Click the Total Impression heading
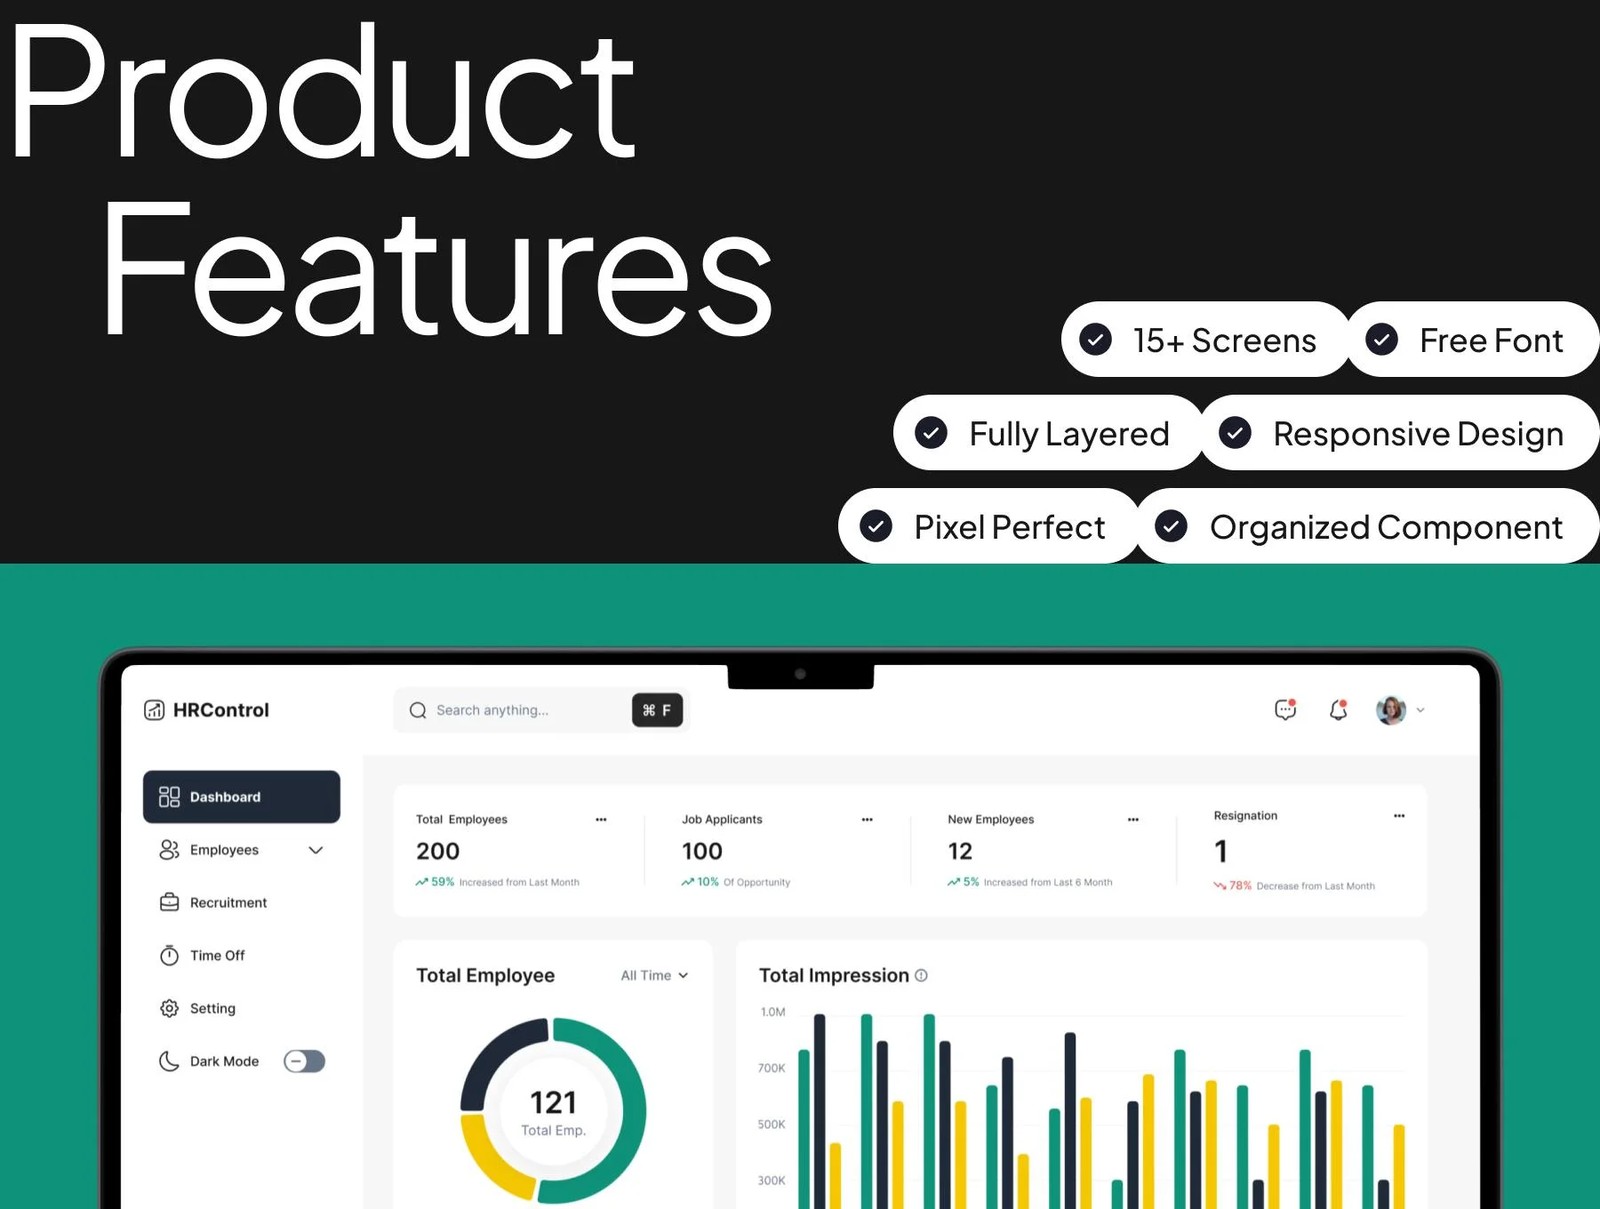This screenshot has height=1209, width=1600. point(834,975)
